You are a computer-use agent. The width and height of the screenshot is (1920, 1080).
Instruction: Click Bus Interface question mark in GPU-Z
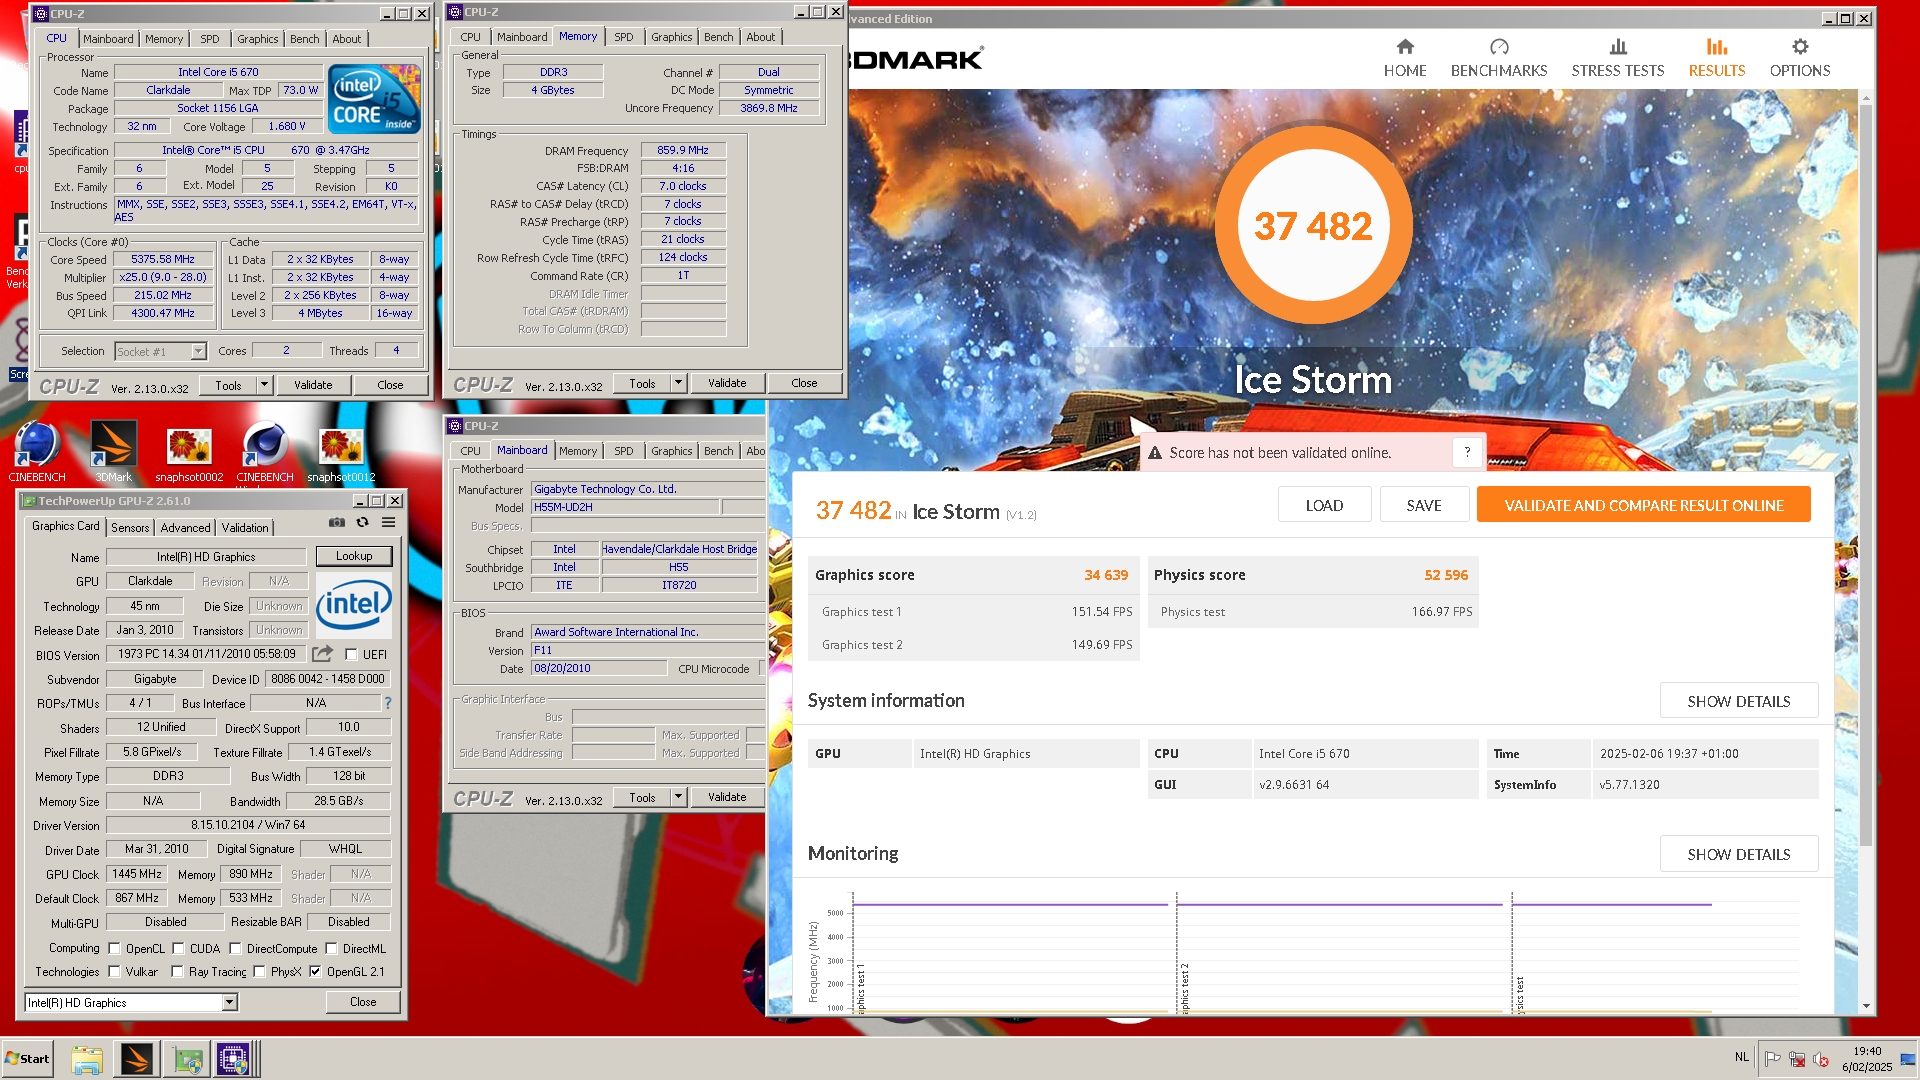pos(388,703)
